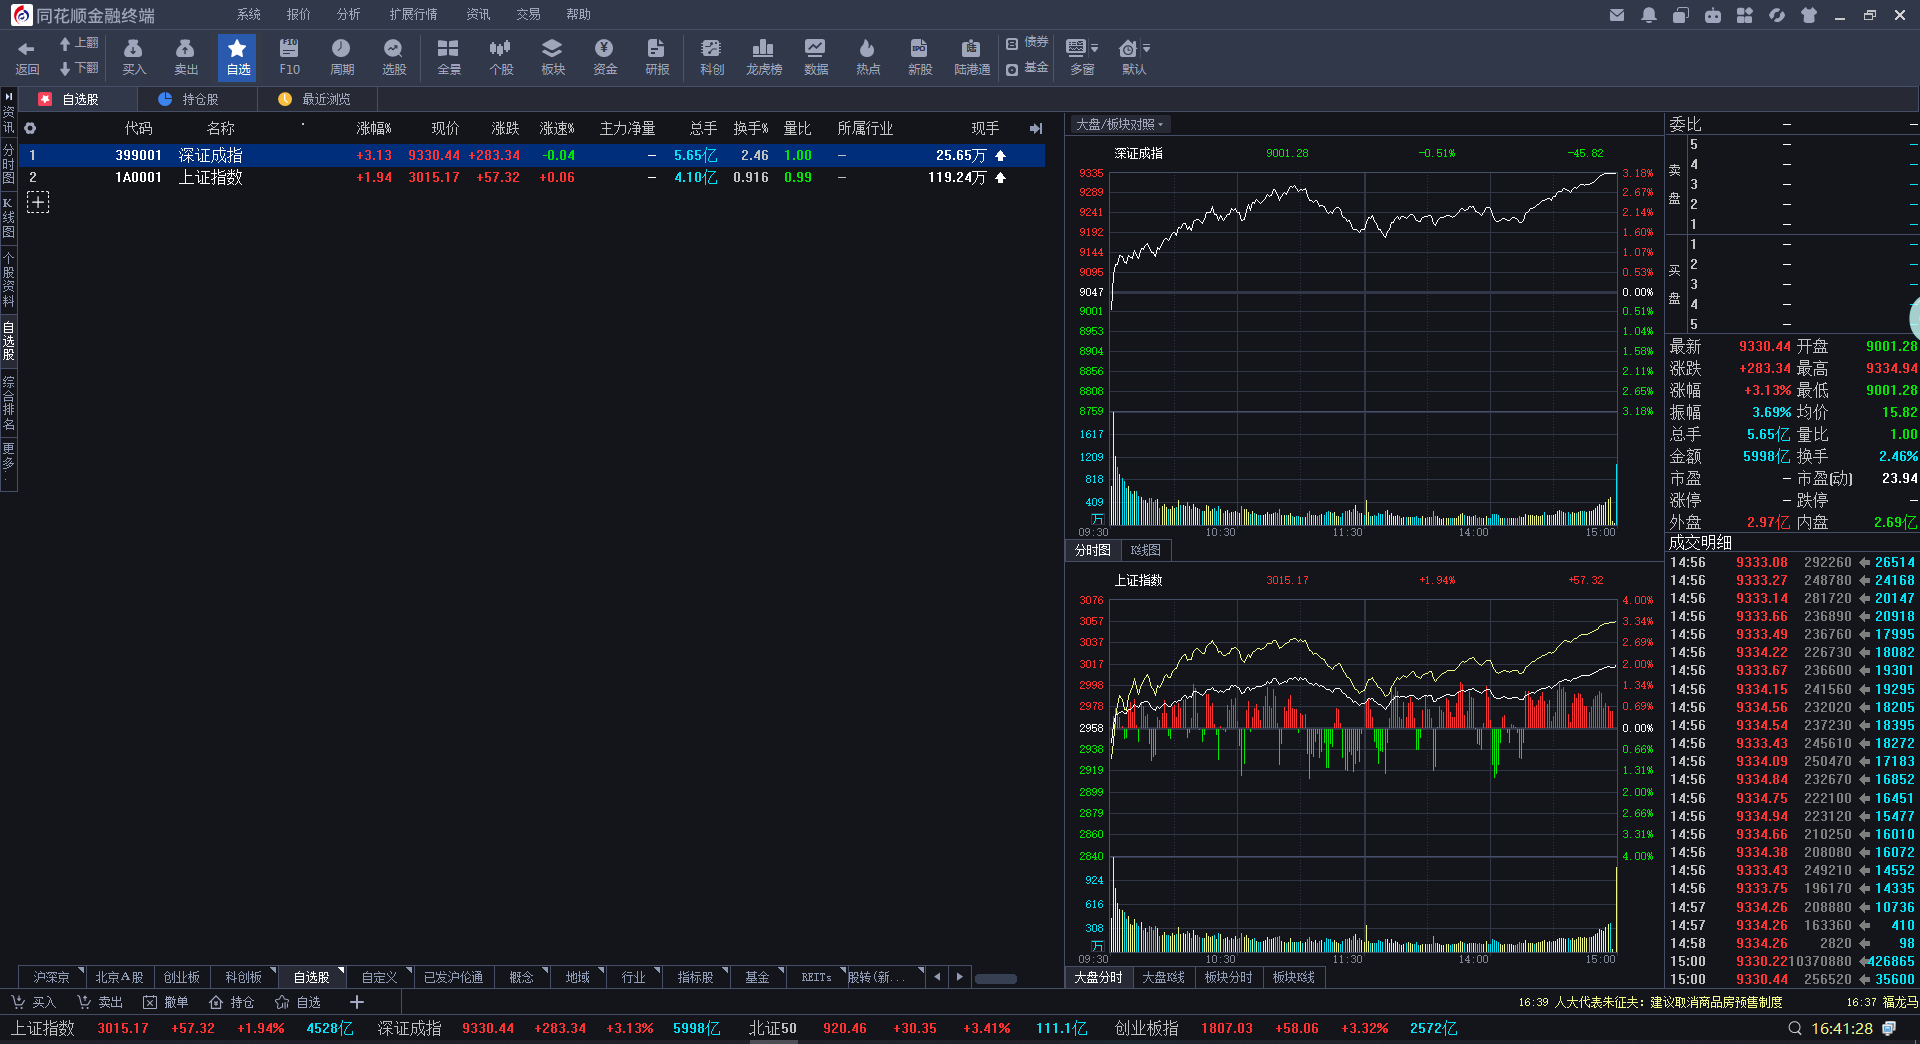Open the 资讯 sidebar tab
The width and height of the screenshot is (1920, 1044).
click(x=9, y=118)
